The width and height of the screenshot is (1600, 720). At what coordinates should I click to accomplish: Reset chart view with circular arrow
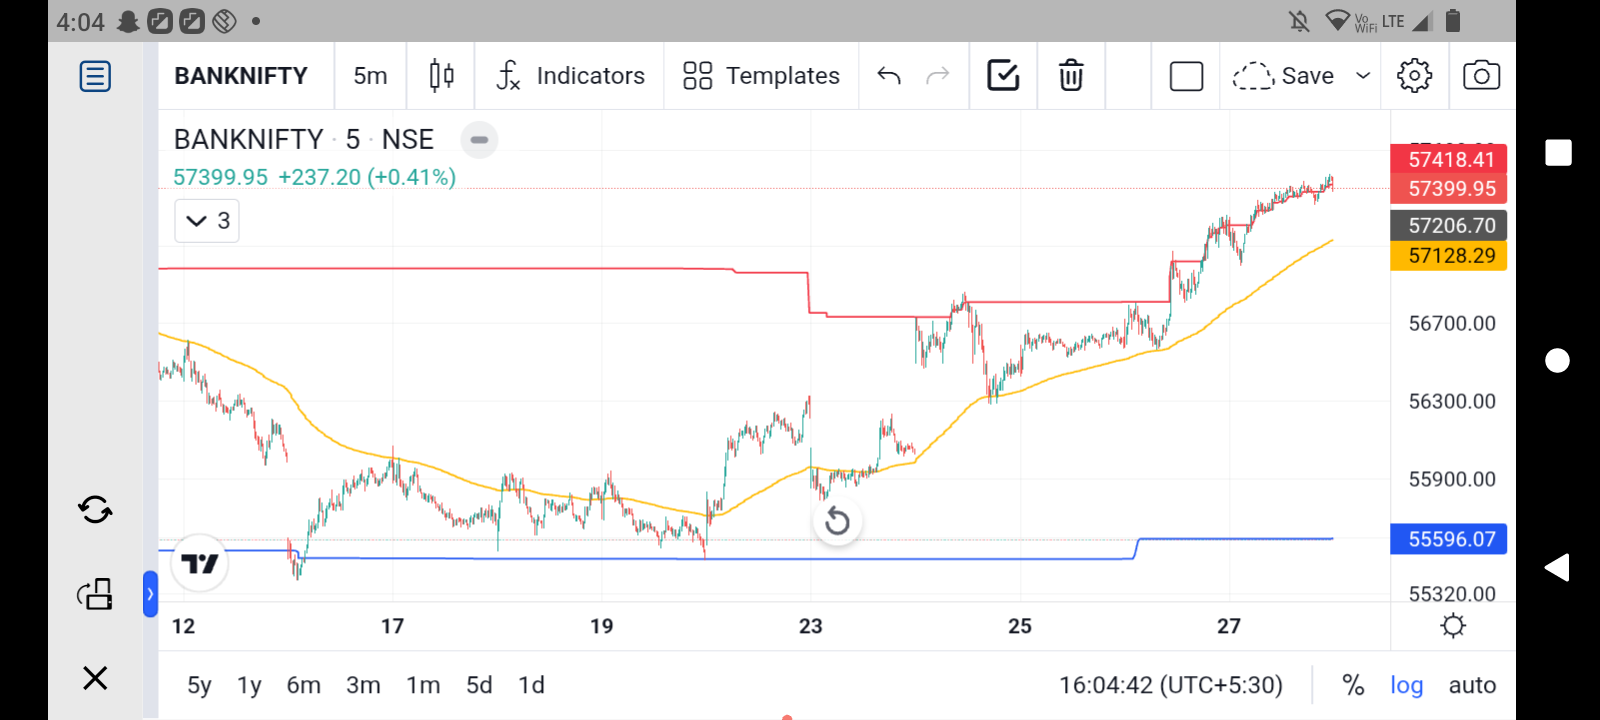click(837, 521)
